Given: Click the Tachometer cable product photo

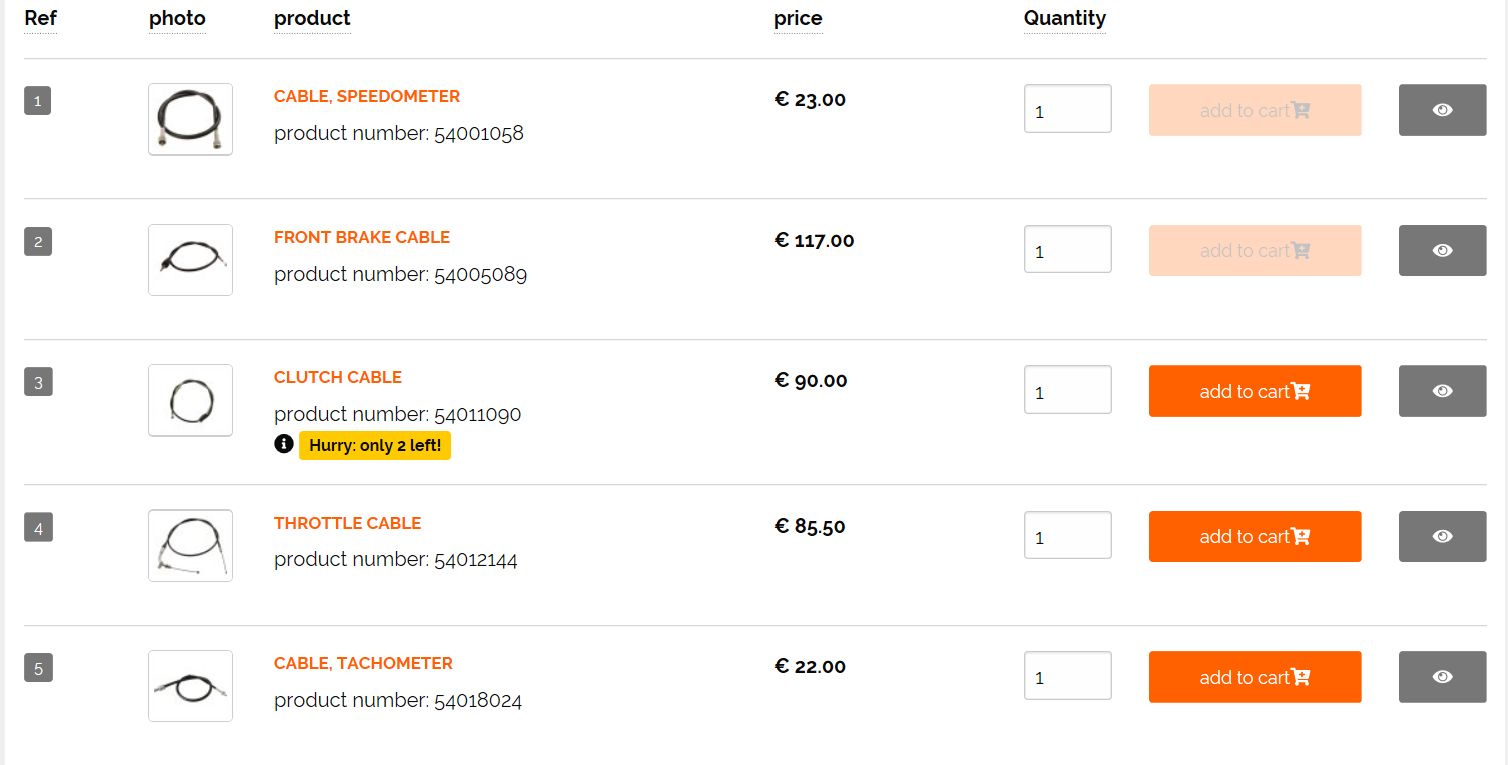Looking at the screenshot, I should click(190, 686).
